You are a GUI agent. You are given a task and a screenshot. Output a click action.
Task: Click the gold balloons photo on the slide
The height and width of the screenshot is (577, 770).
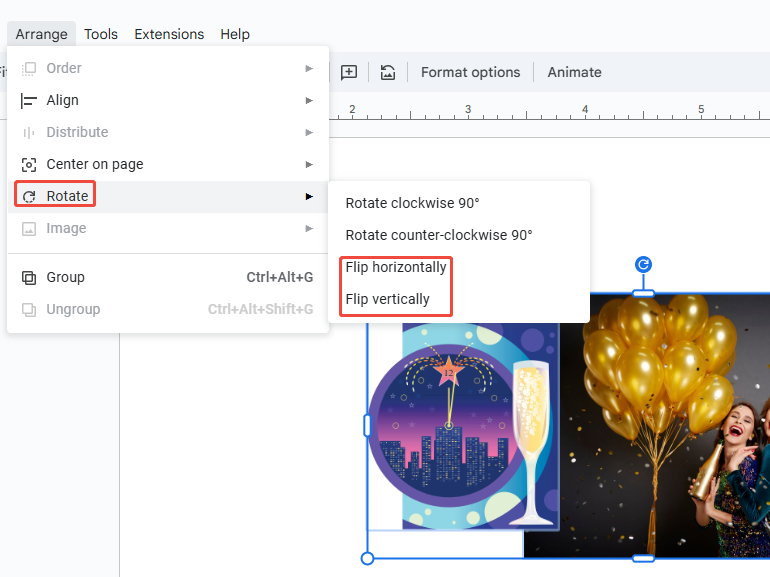click(660, 420)
